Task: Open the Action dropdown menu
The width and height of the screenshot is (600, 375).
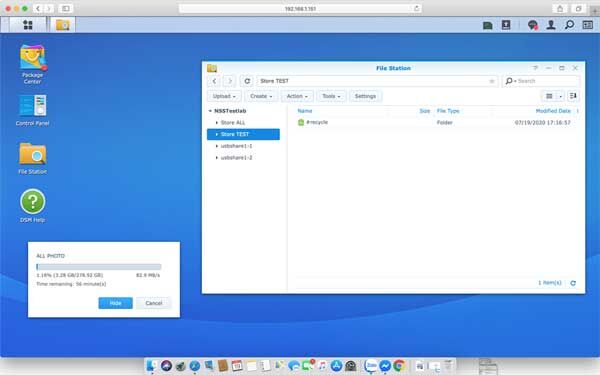Action: coord(297,96)
